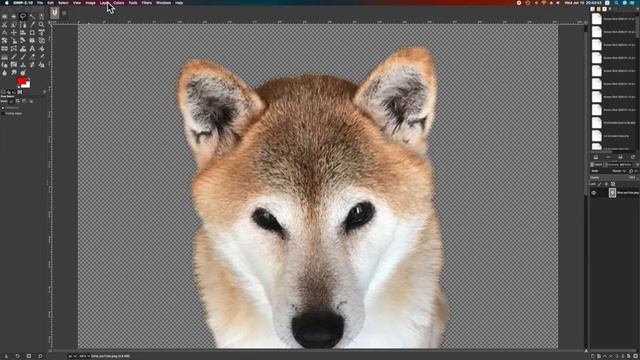Select the Zoom magnifier tool
Viewport: 640px width, 360px height.
click(41, 24)
